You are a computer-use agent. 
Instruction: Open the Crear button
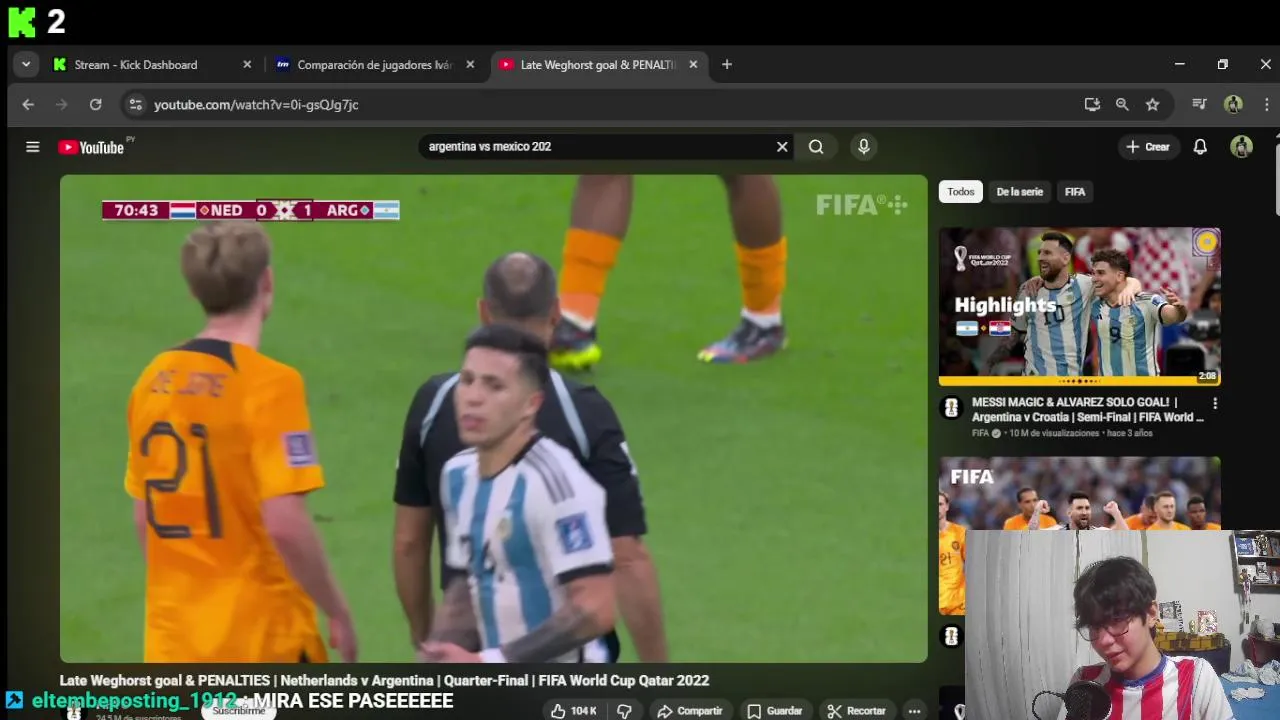coord(1148,146)
